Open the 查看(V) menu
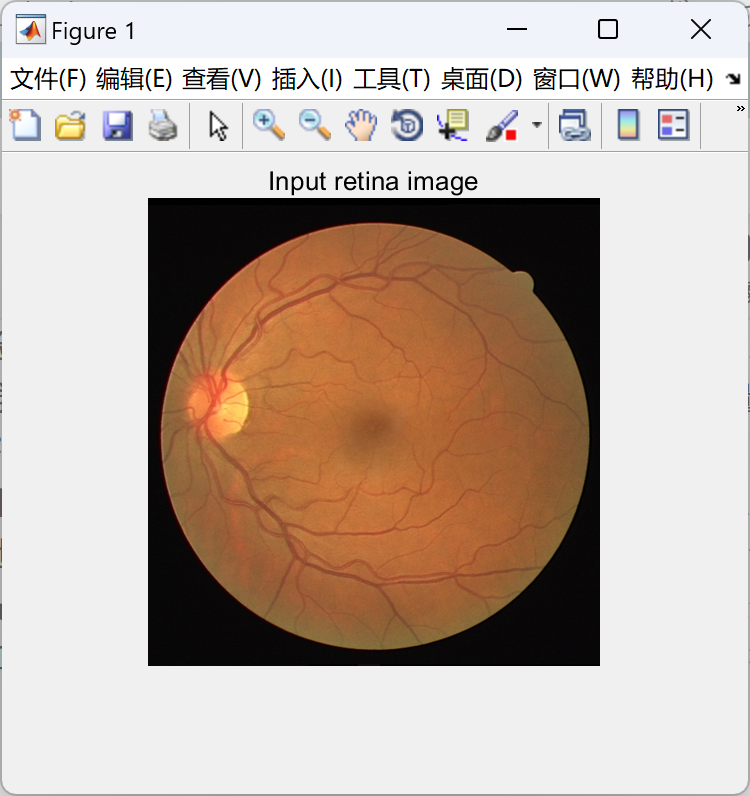 point(221,79)
